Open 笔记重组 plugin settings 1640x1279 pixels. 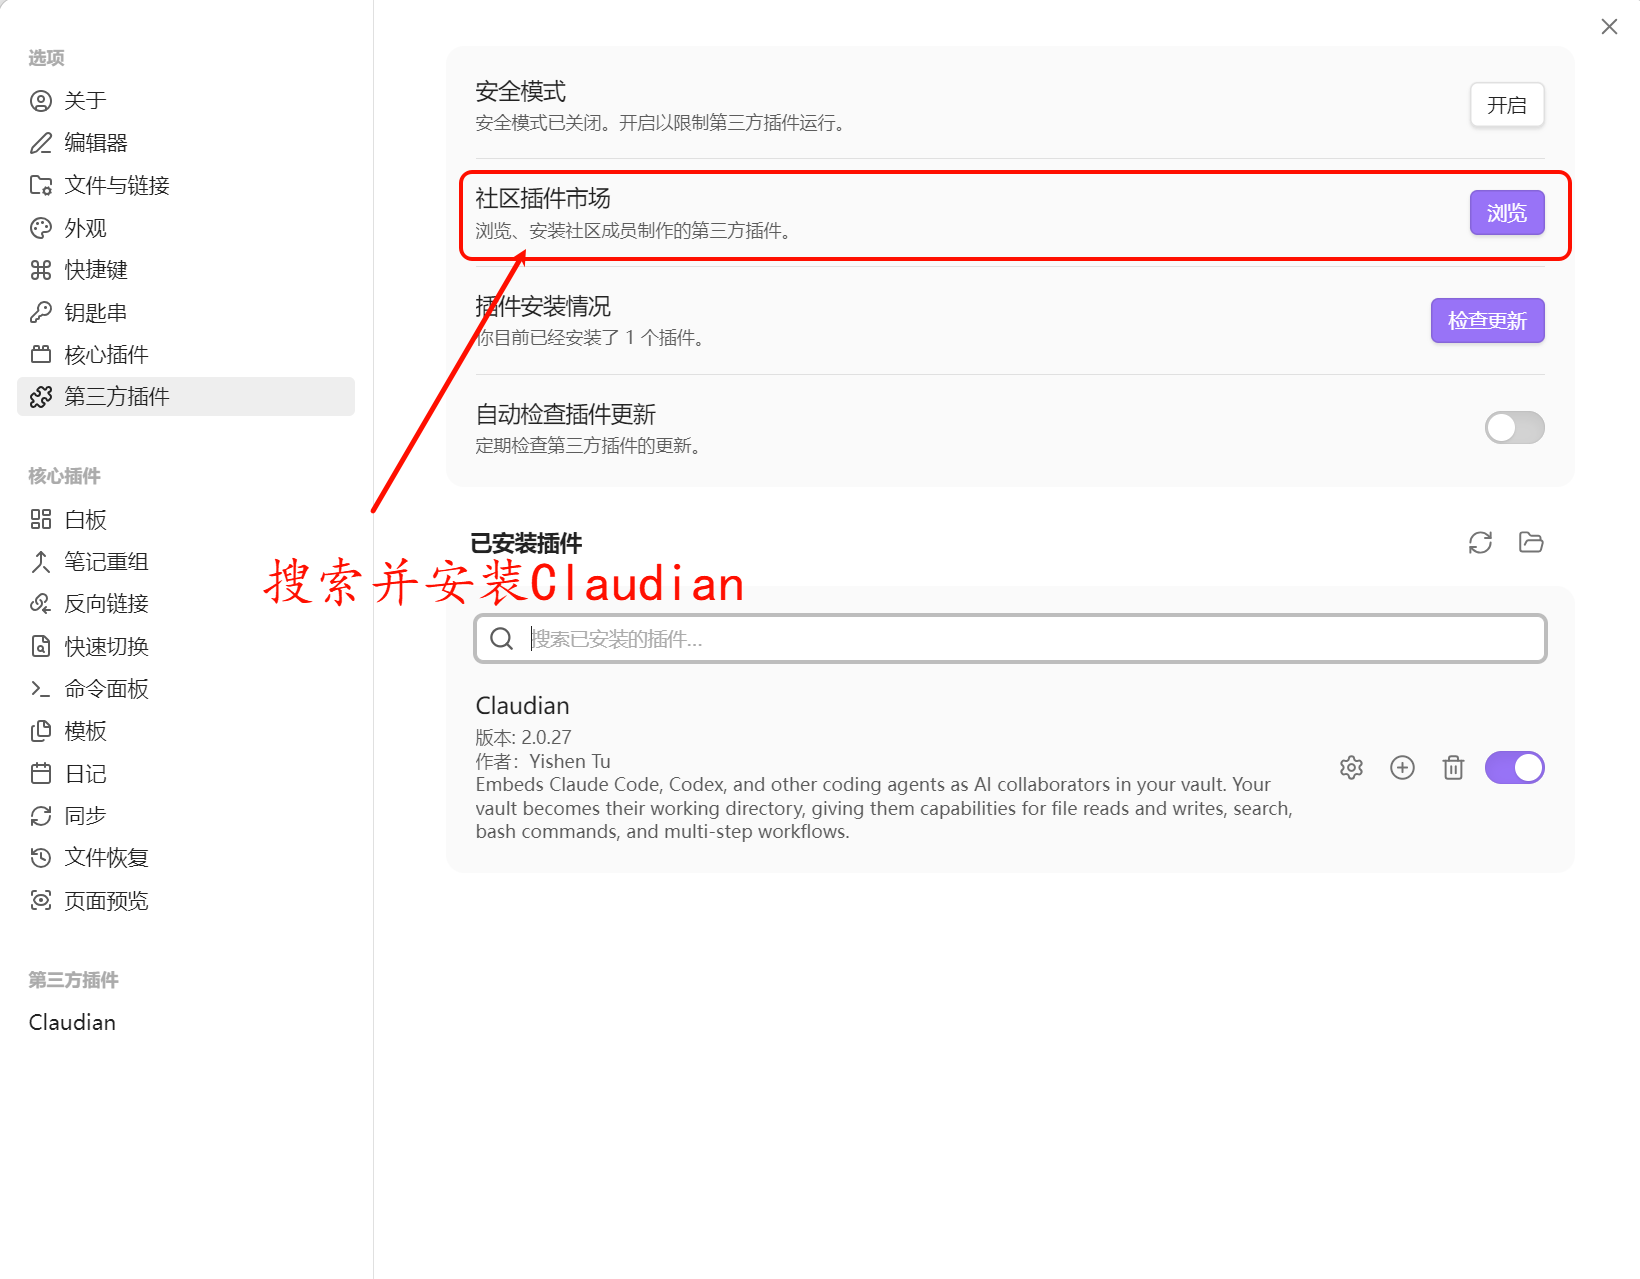186,561
